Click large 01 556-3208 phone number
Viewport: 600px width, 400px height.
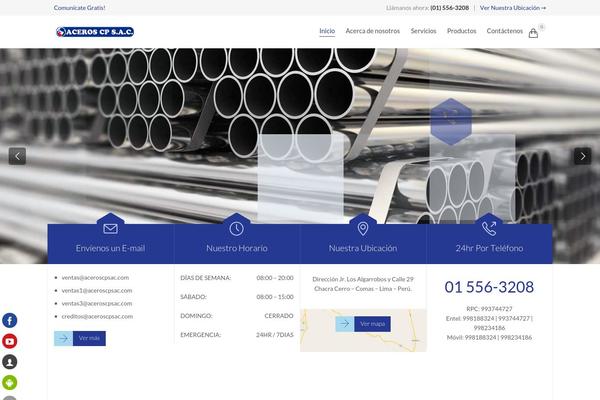click(489, 287)
